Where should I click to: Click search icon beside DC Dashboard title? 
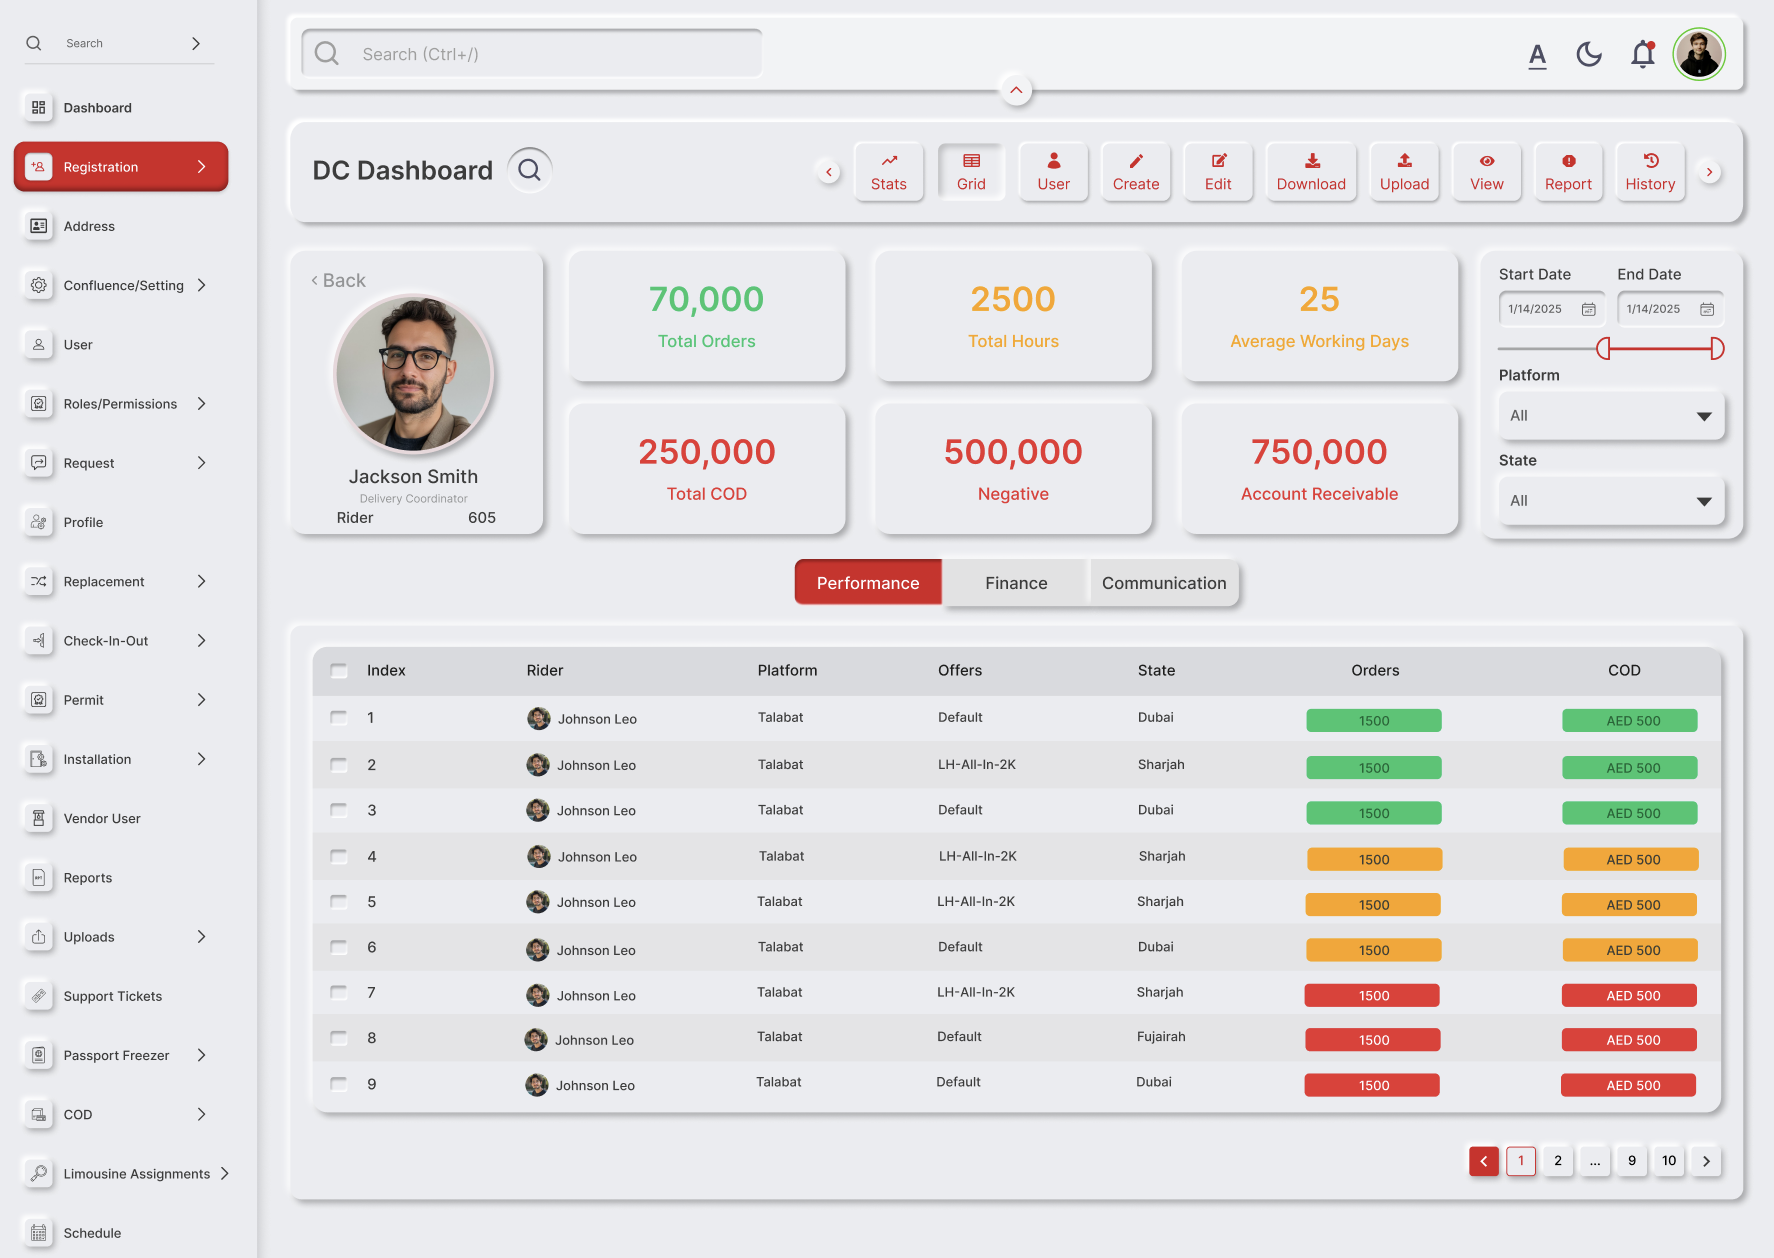529,170
